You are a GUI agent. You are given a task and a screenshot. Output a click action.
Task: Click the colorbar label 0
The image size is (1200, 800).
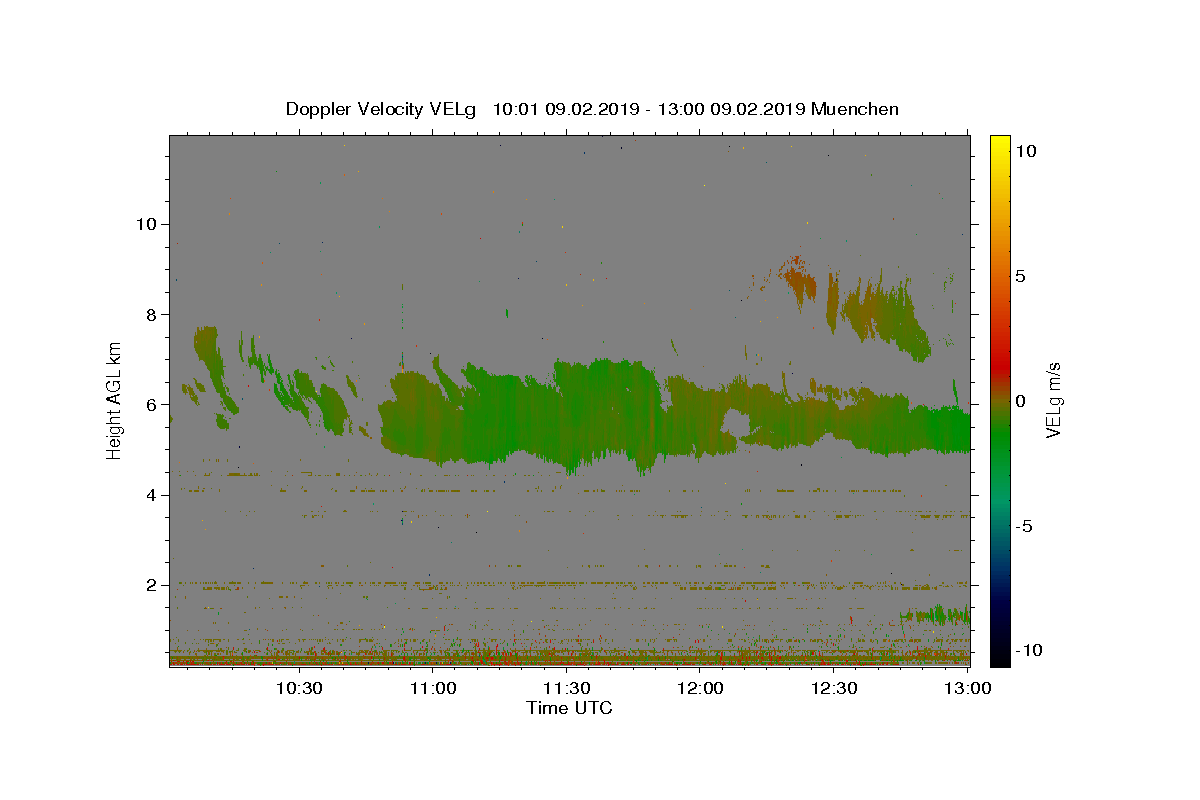coord(1021,401)
